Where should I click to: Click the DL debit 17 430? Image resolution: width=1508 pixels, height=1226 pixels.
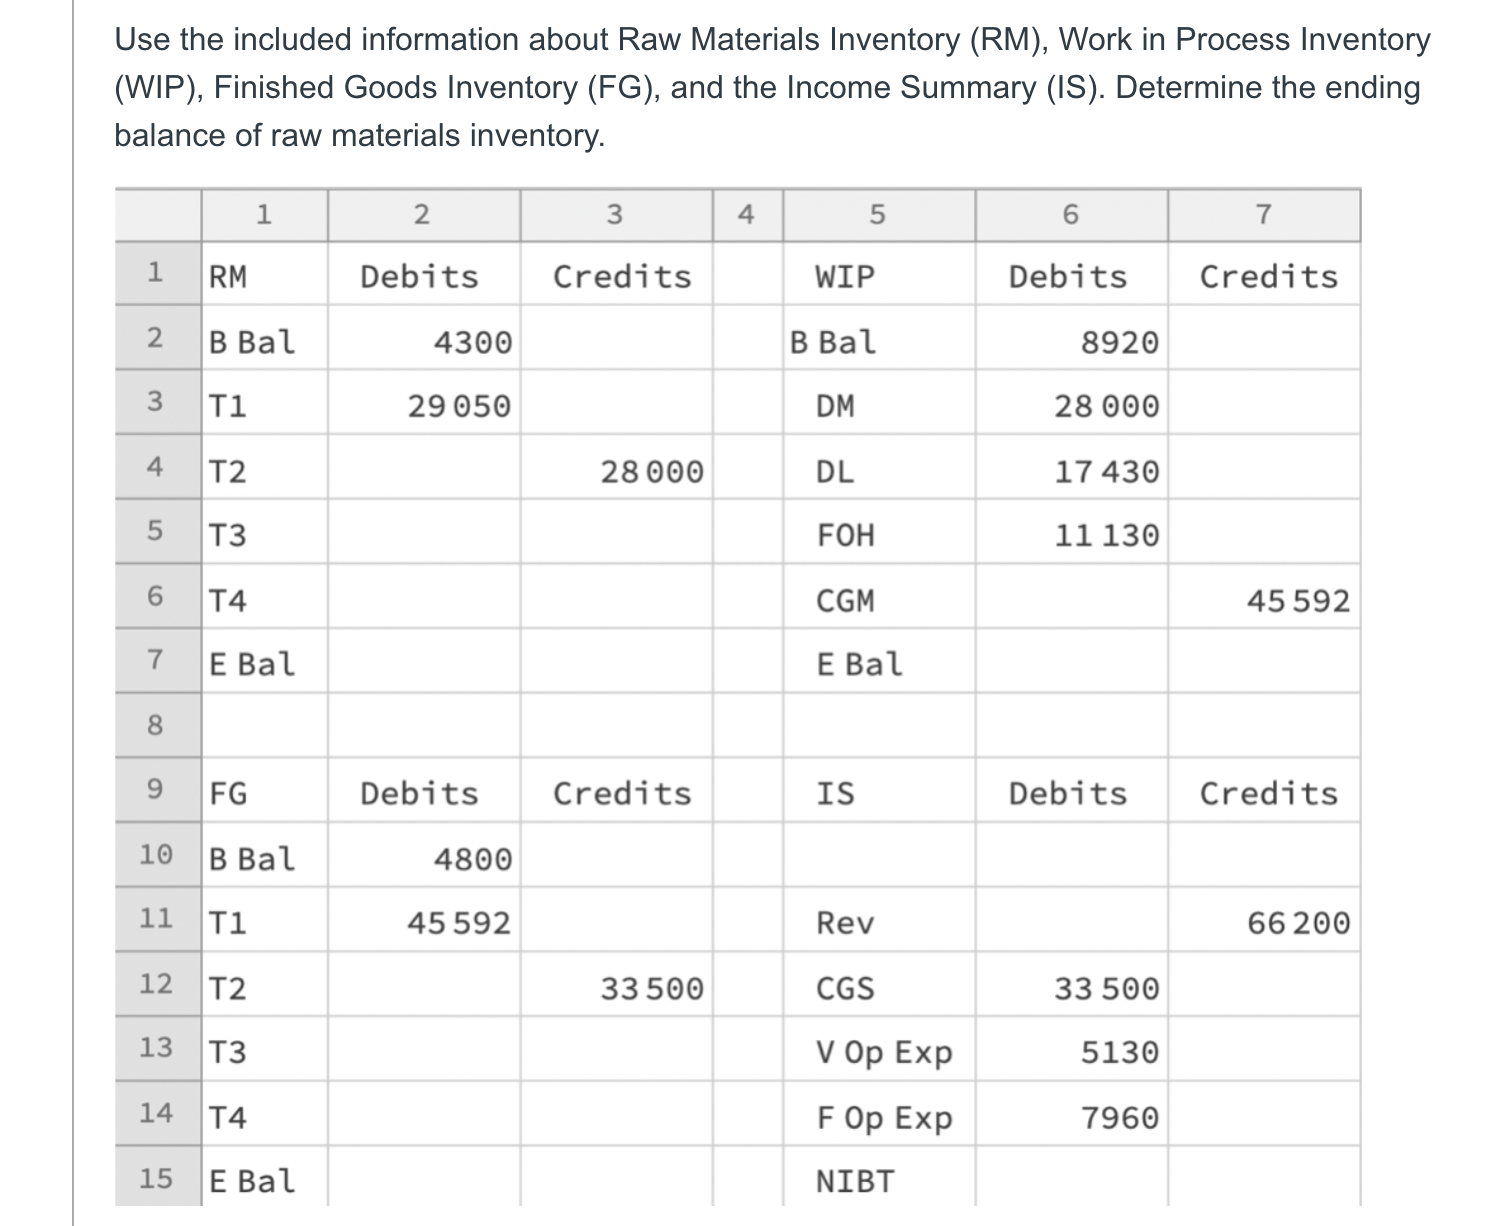1071,467
